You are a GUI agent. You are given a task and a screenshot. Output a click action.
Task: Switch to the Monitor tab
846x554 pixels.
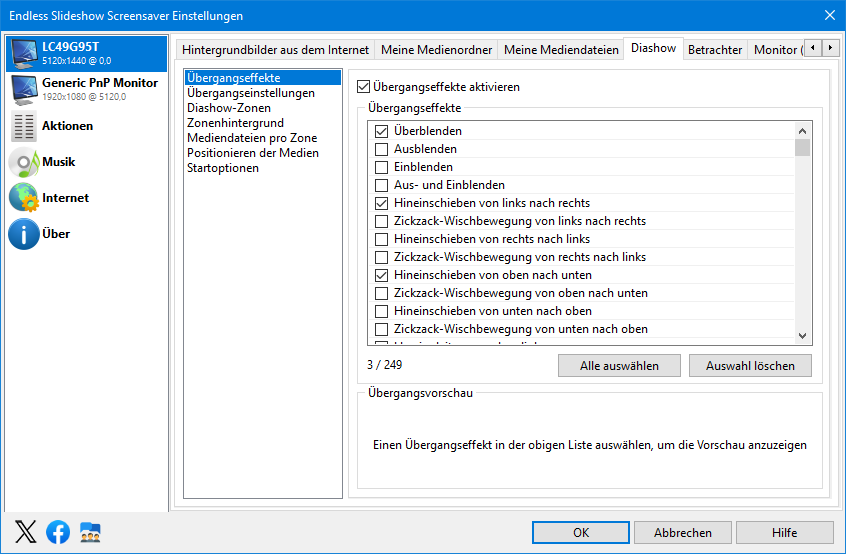pyautogui.click(x=776, y=50)
